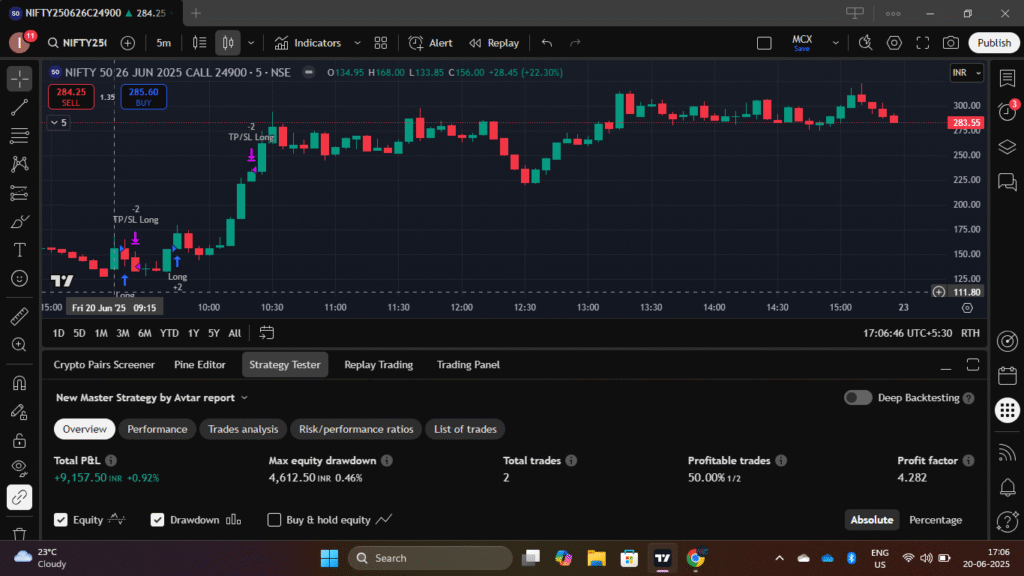
Task: Lock all drawing tools
Action: click(x=20, y=440)
